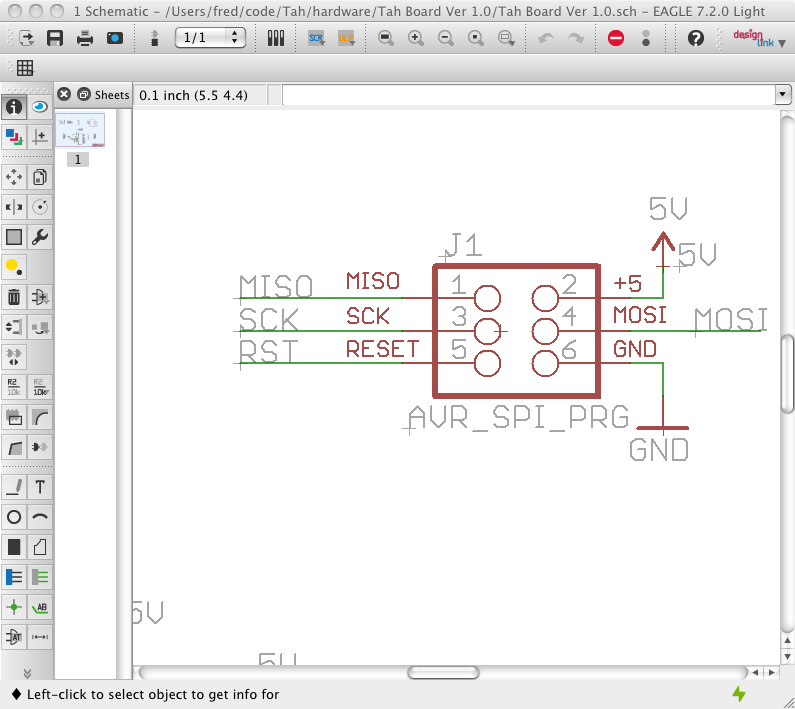Expand the command line history dropdown
This screenshot has width=795, height=709.
783,94
